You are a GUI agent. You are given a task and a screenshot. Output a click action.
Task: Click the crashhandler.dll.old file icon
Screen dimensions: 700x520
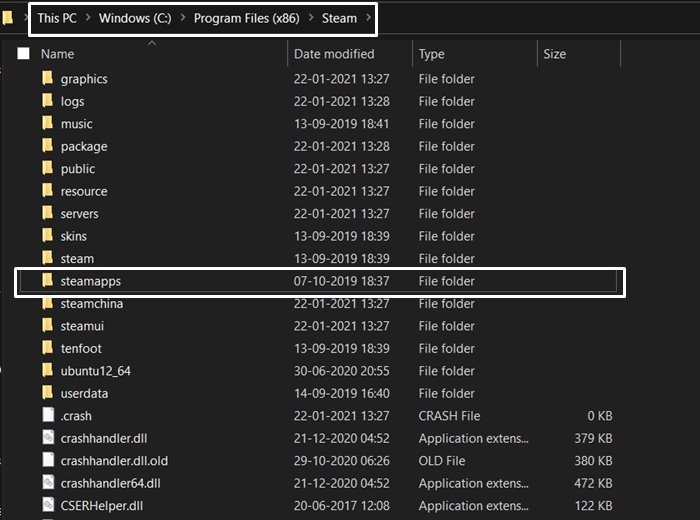pyautogui.click(x=48, y=459)
